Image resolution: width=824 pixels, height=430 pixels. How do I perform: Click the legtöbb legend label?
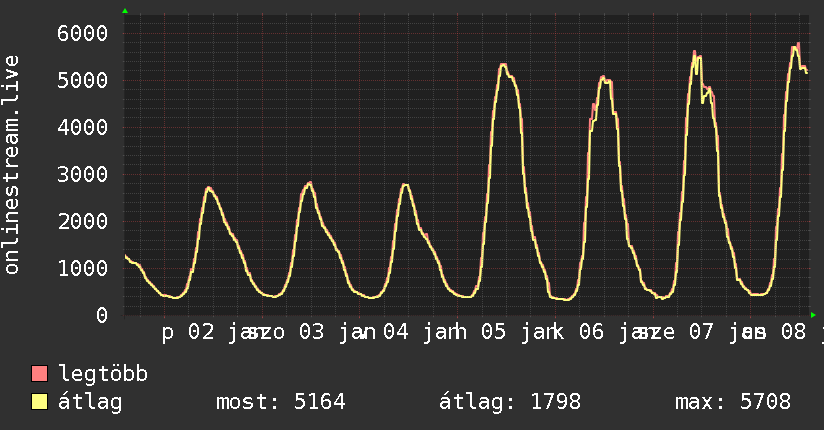click(103, 374)
